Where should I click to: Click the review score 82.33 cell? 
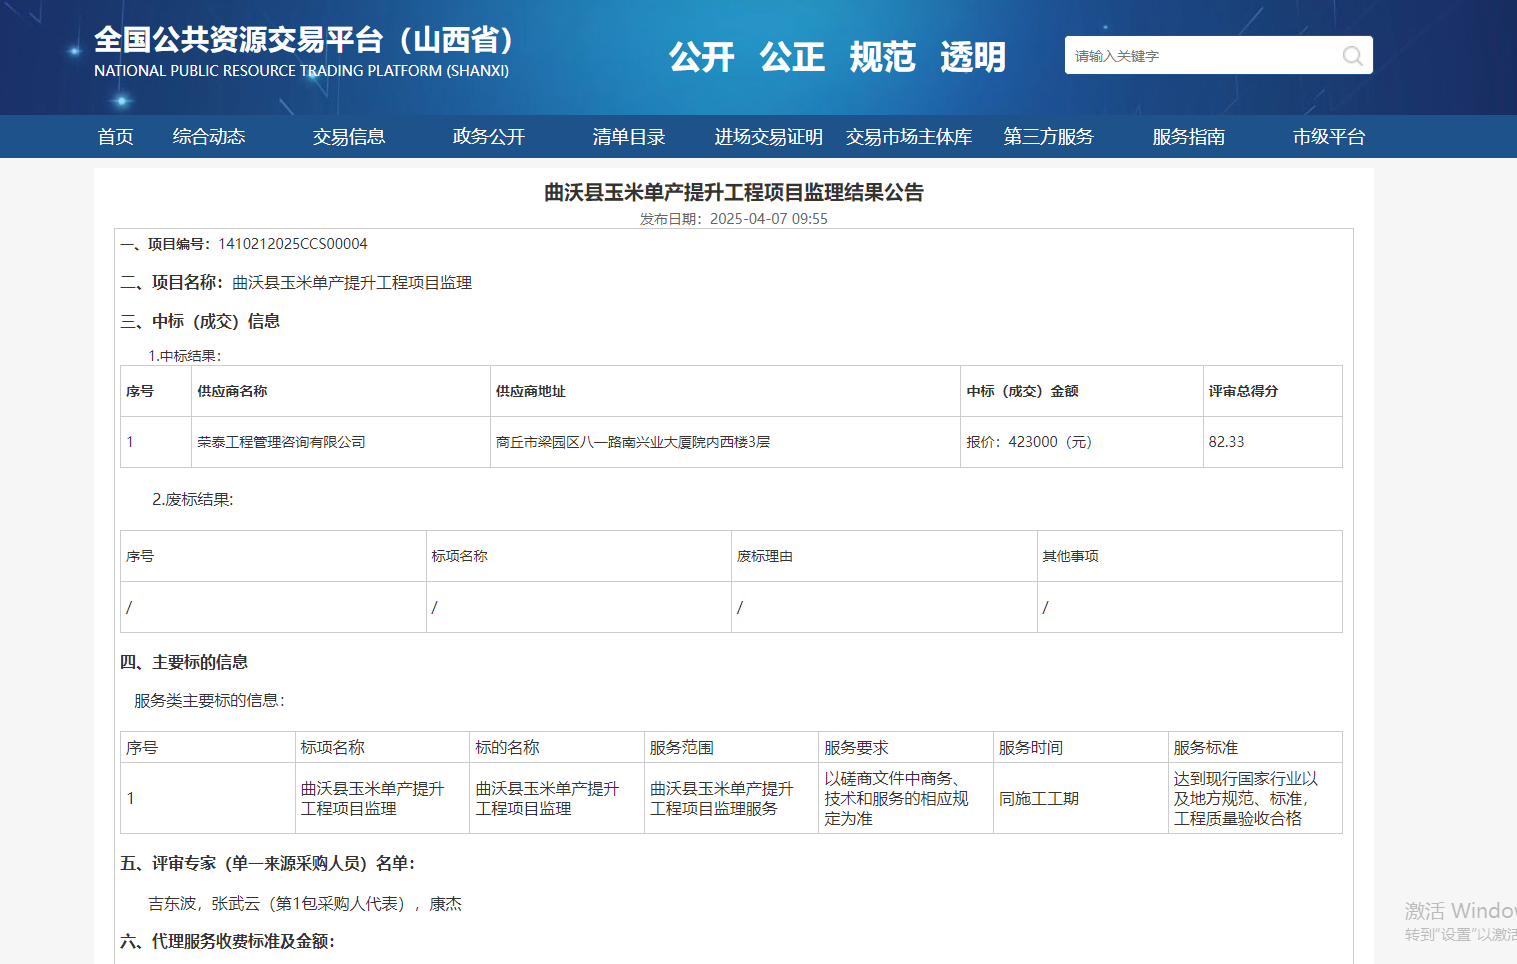[x=1226, y=442]
